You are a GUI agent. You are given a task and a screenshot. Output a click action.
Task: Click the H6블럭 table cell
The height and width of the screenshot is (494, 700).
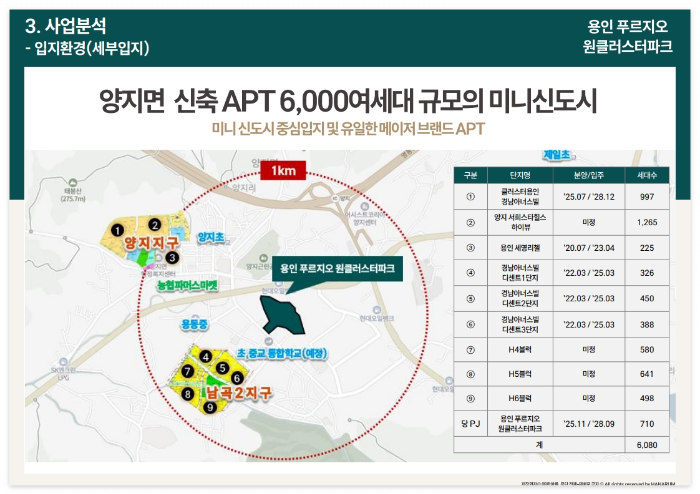[x=520, y=399]
